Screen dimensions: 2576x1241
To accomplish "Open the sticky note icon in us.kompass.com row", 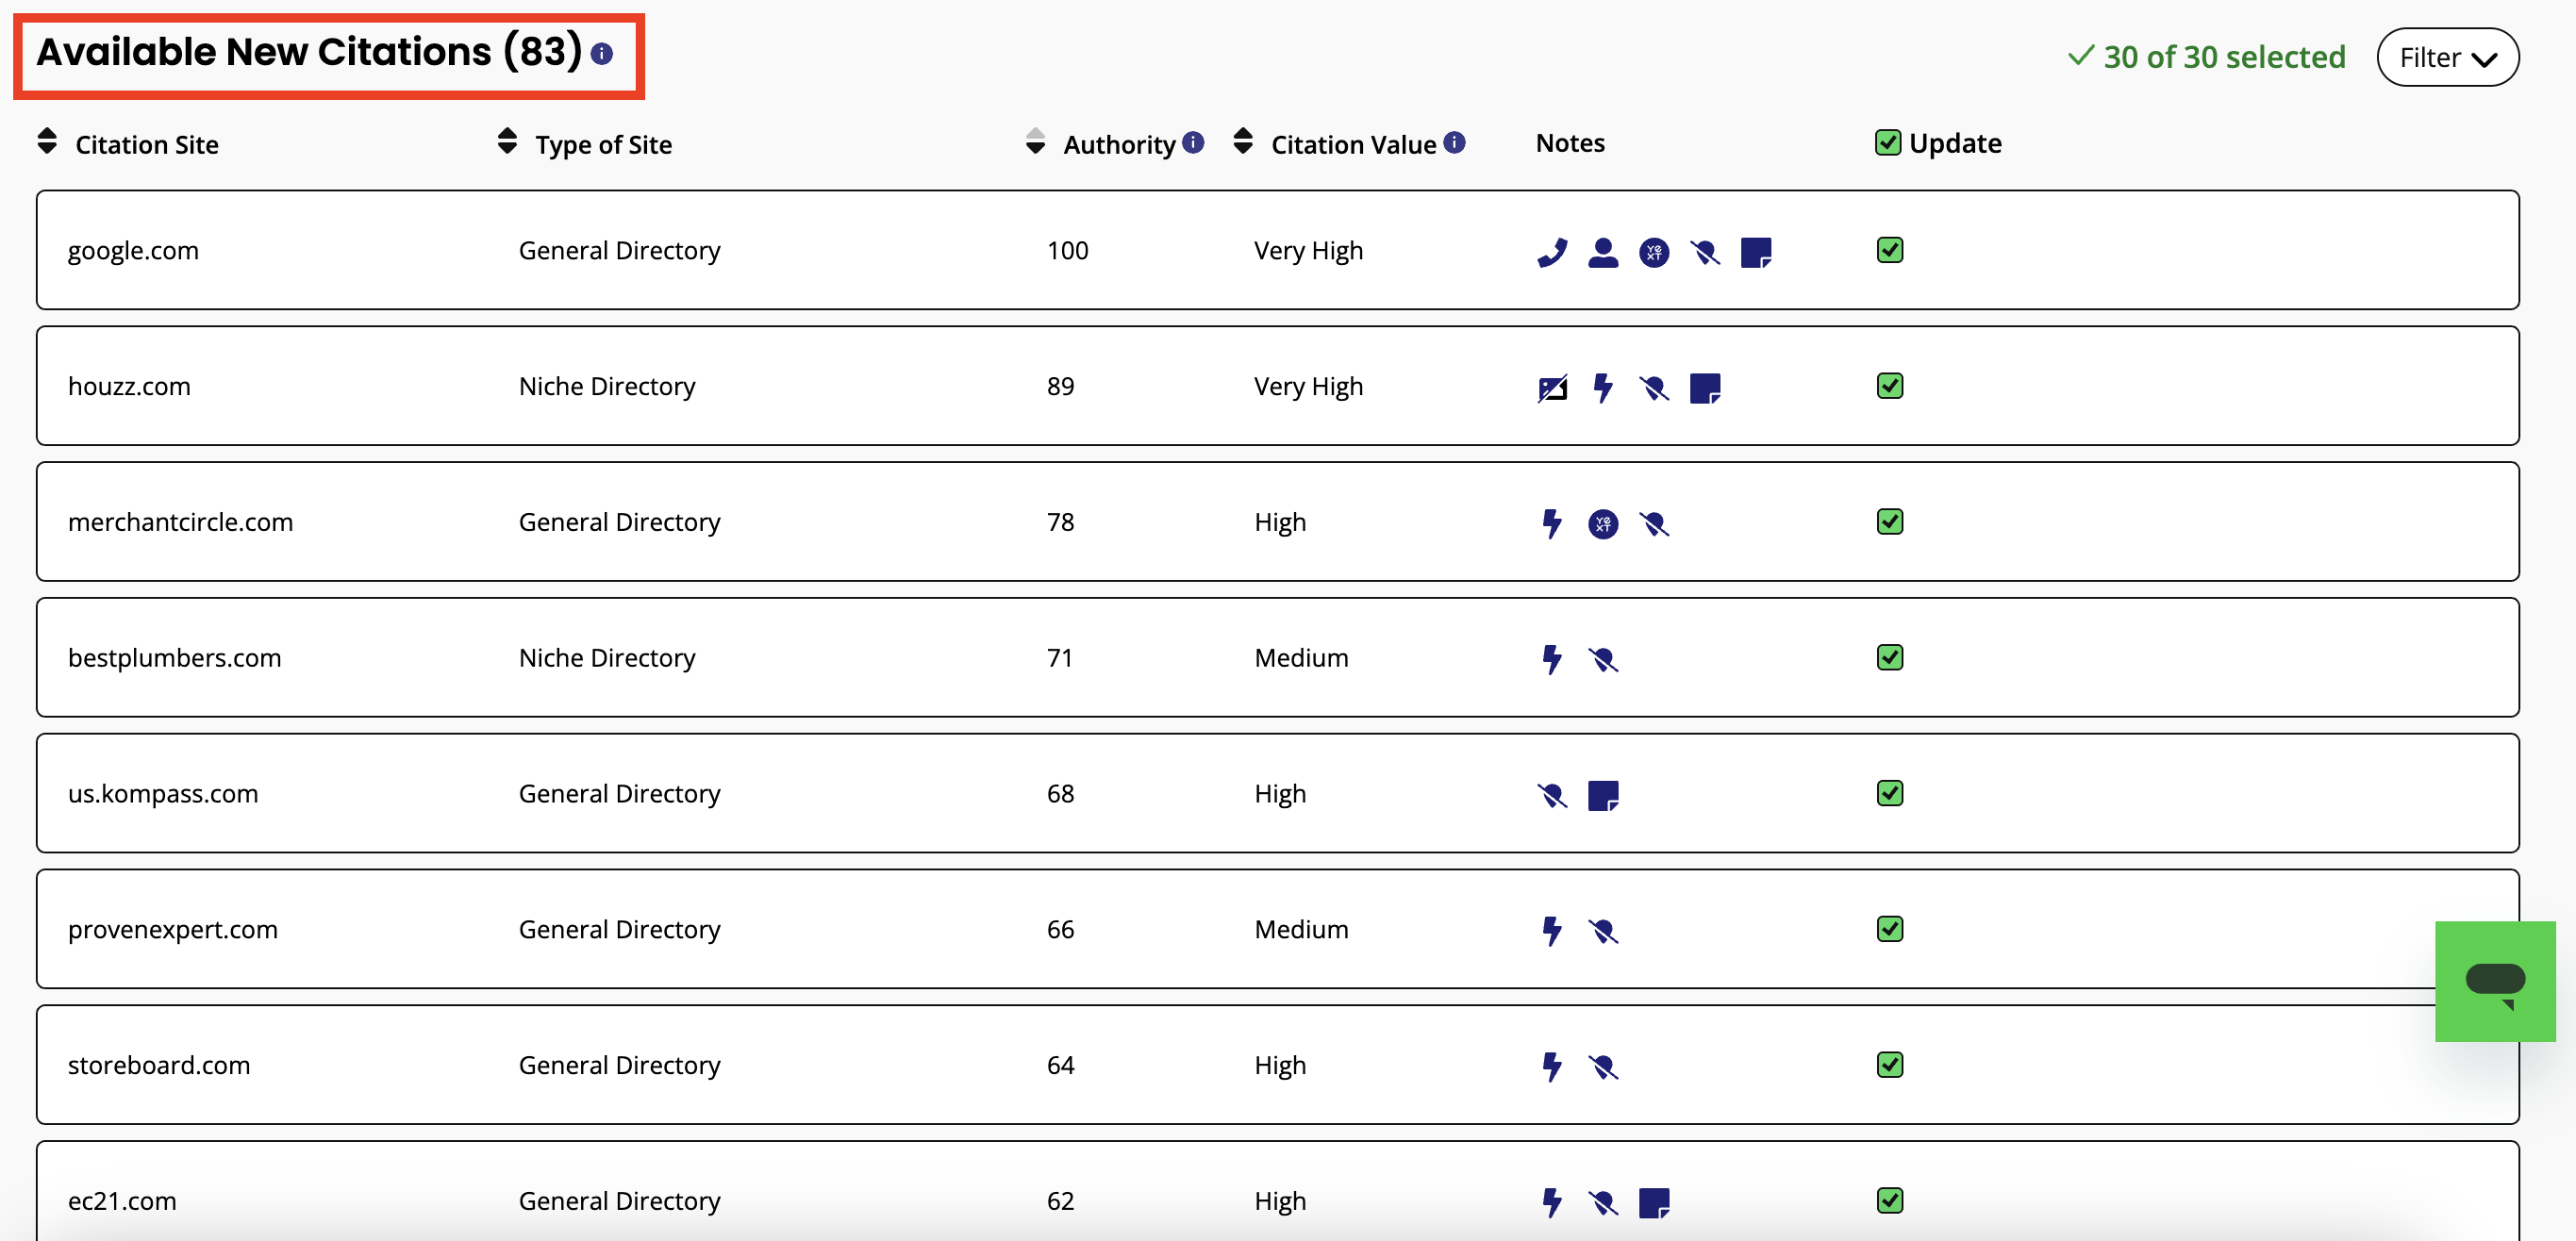I will click(1603, 796).
